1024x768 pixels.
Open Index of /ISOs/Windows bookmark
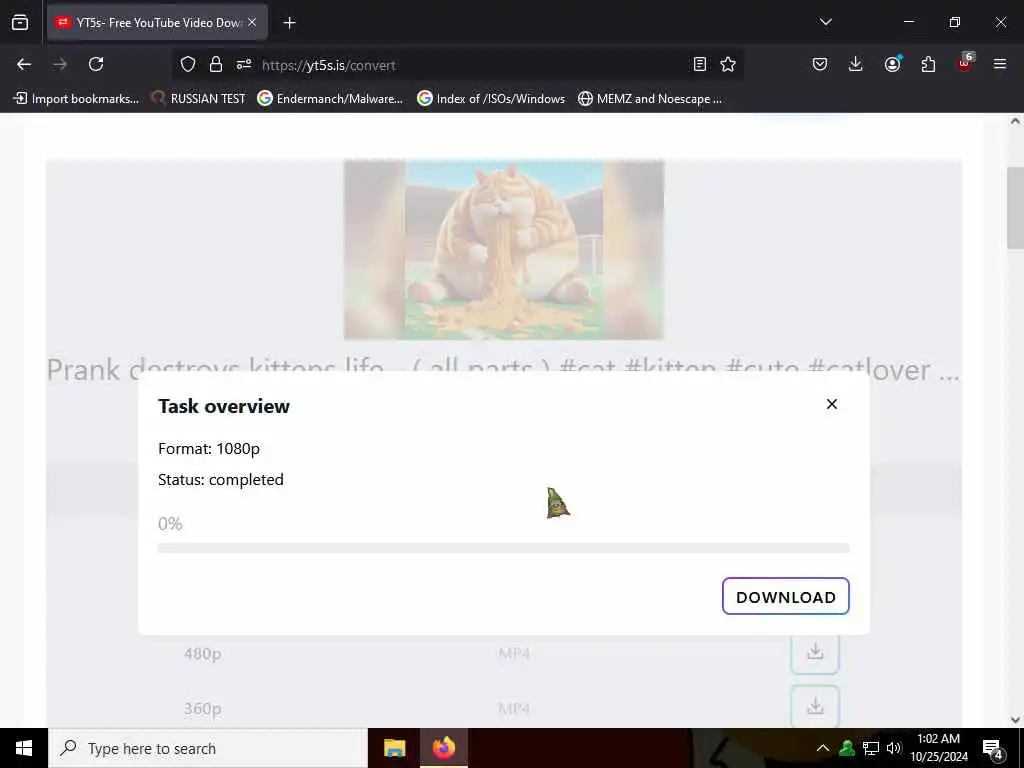click(x=491, y=99)
